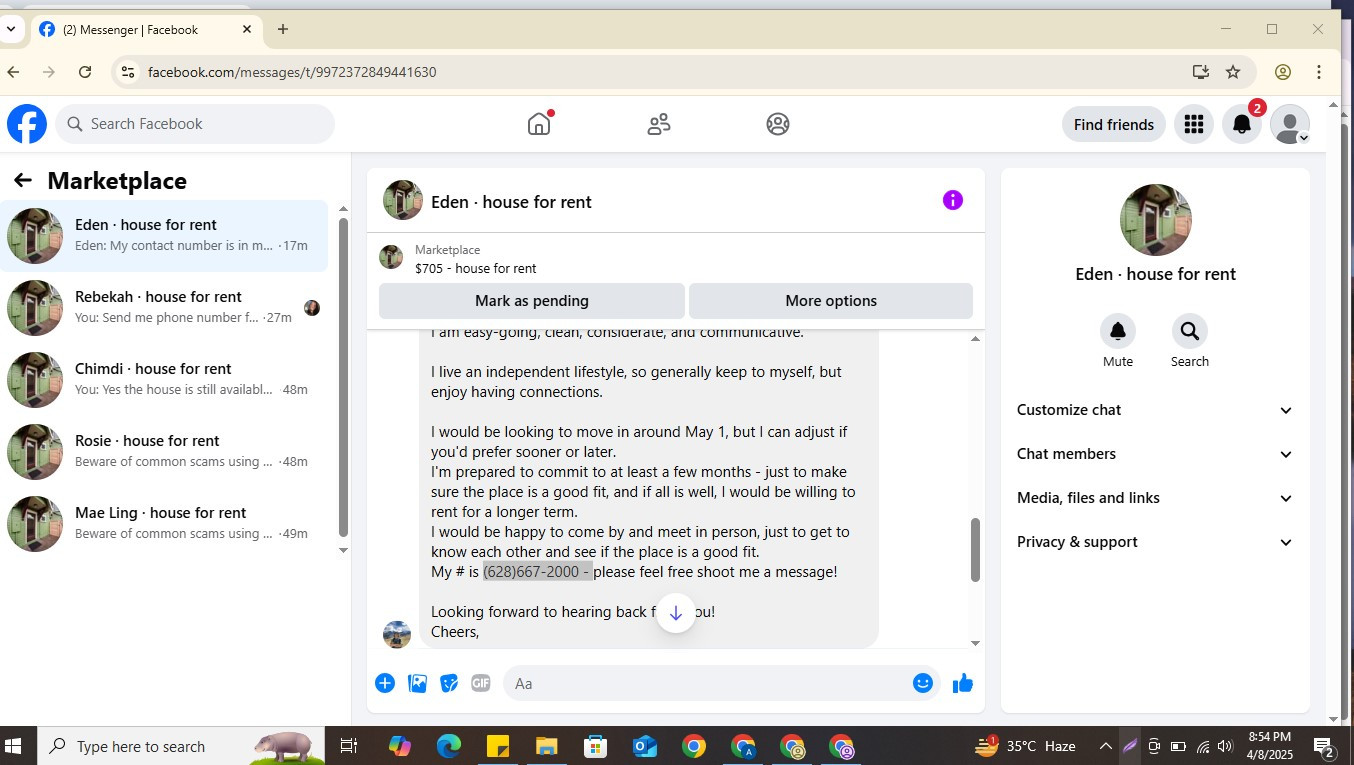This screenshot has height=765, width=1354.
Task: Open Microsoft Edge from taskbar
Action: click(x=449, y=746)
